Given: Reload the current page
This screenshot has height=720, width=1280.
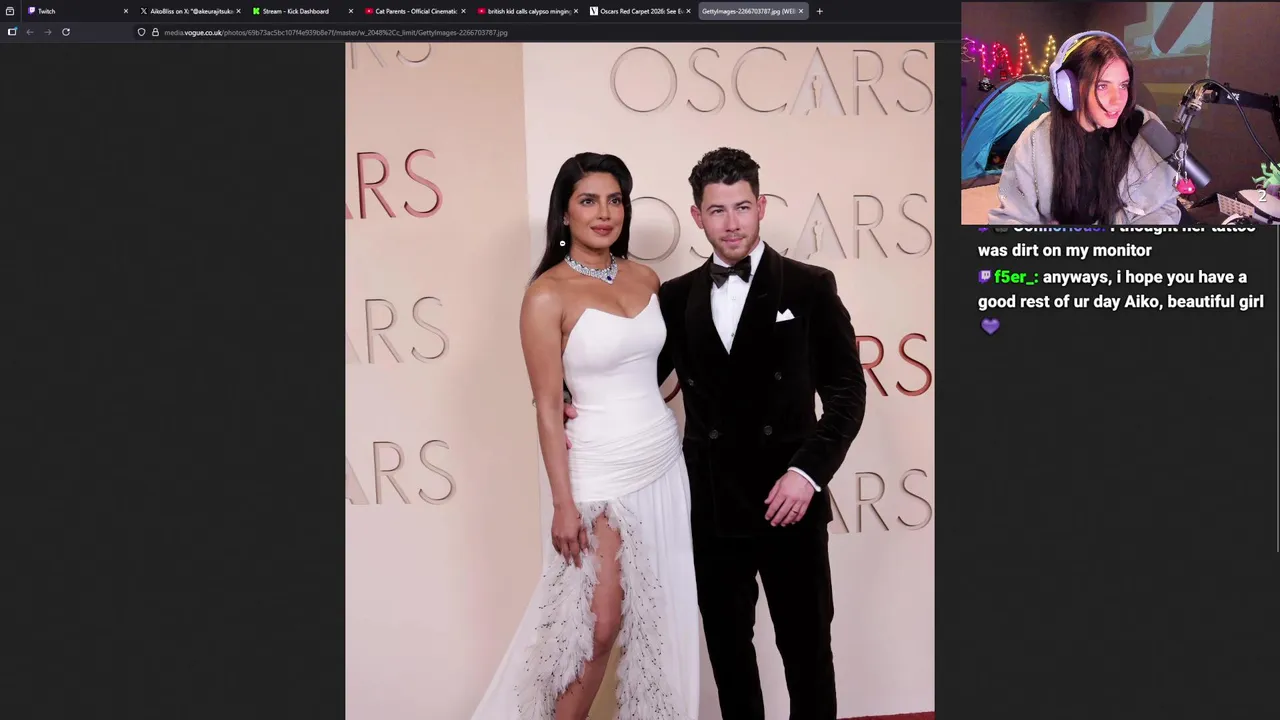Looking at the screenshot, I should [66, 32].
